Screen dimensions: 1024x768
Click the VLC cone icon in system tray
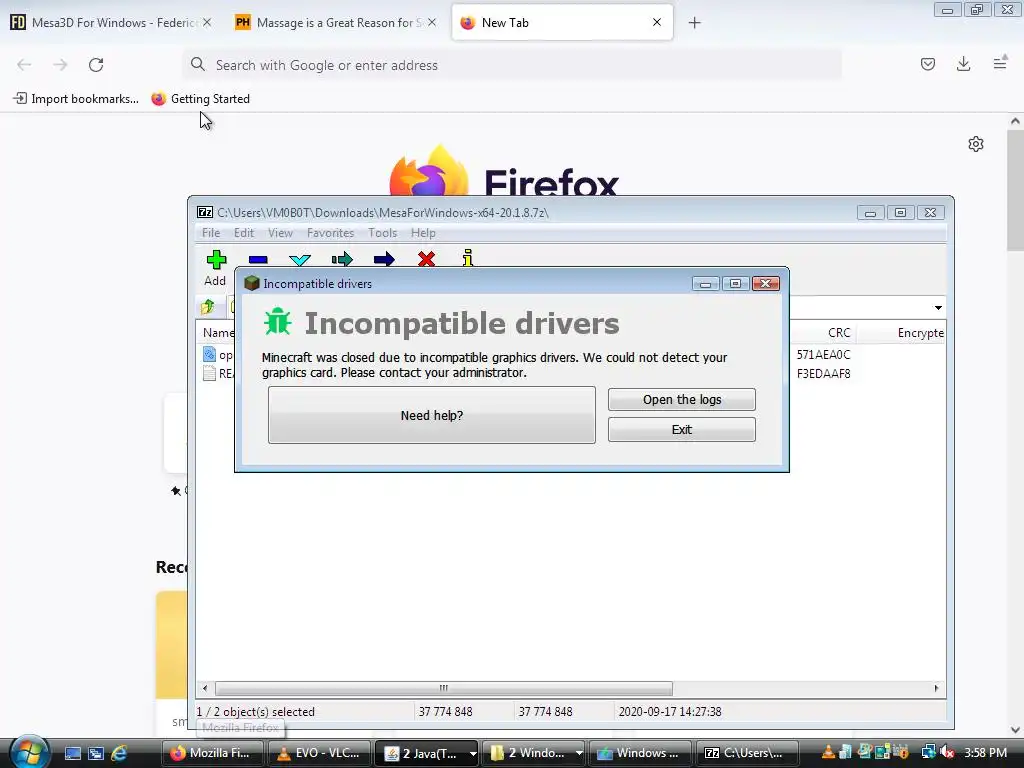click(828, 752)
